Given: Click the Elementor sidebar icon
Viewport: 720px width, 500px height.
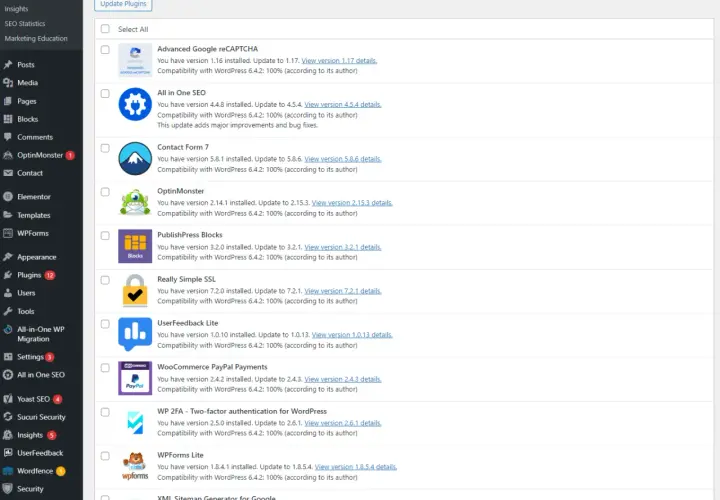Looking at the screenshot, I should pos(8,197).
